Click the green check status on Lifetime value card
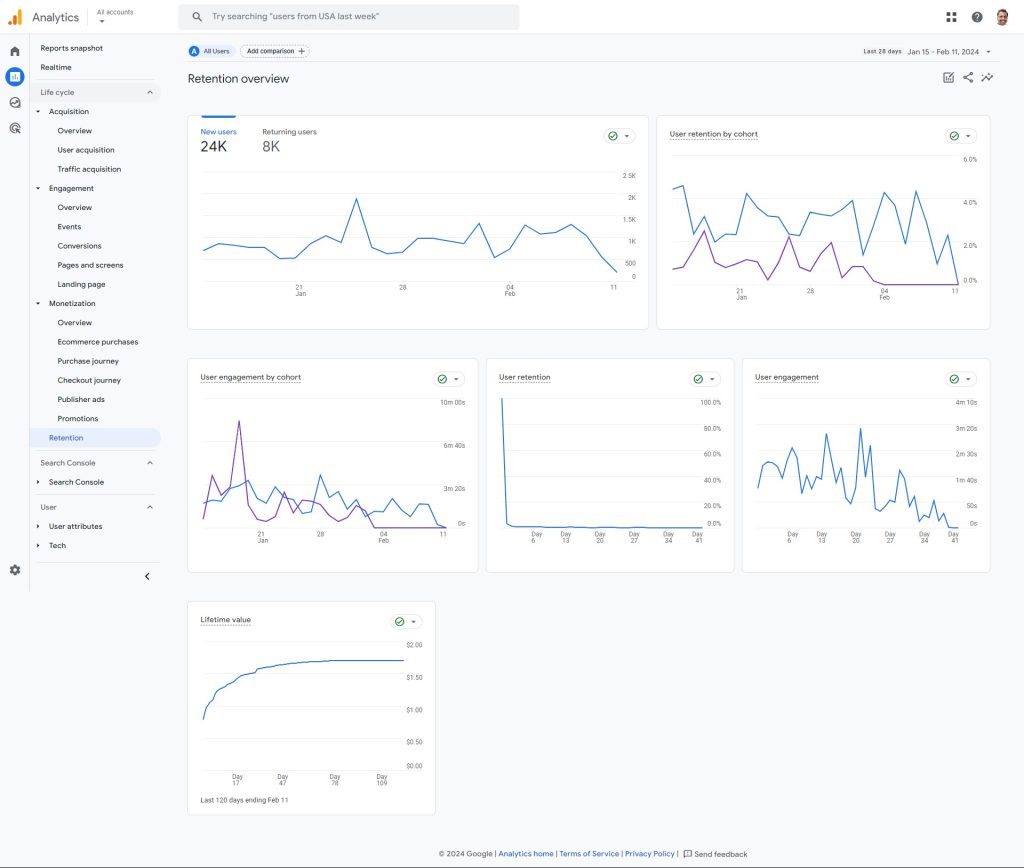 pos(400,622)
